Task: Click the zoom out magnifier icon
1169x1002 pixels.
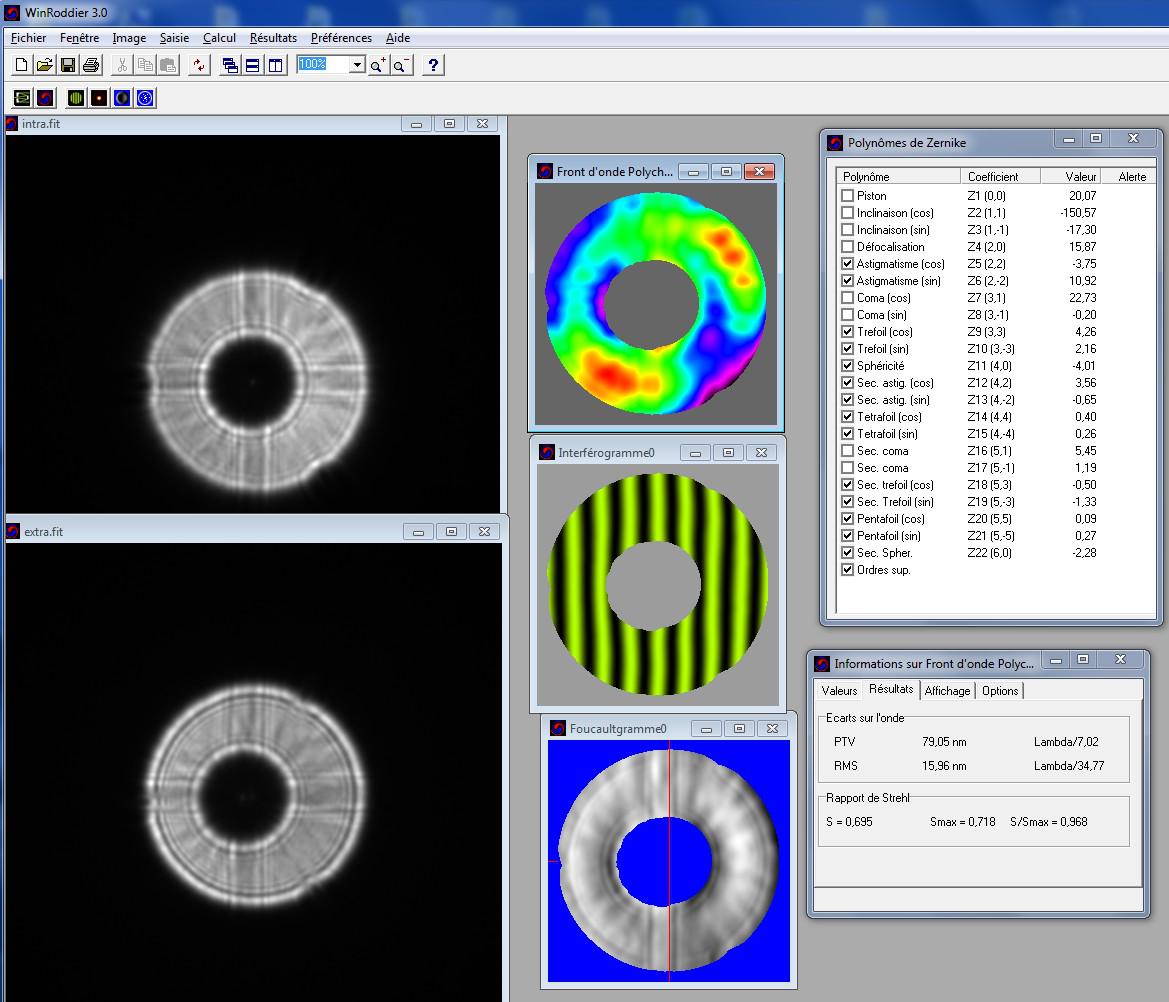Action: pos(401,65)
